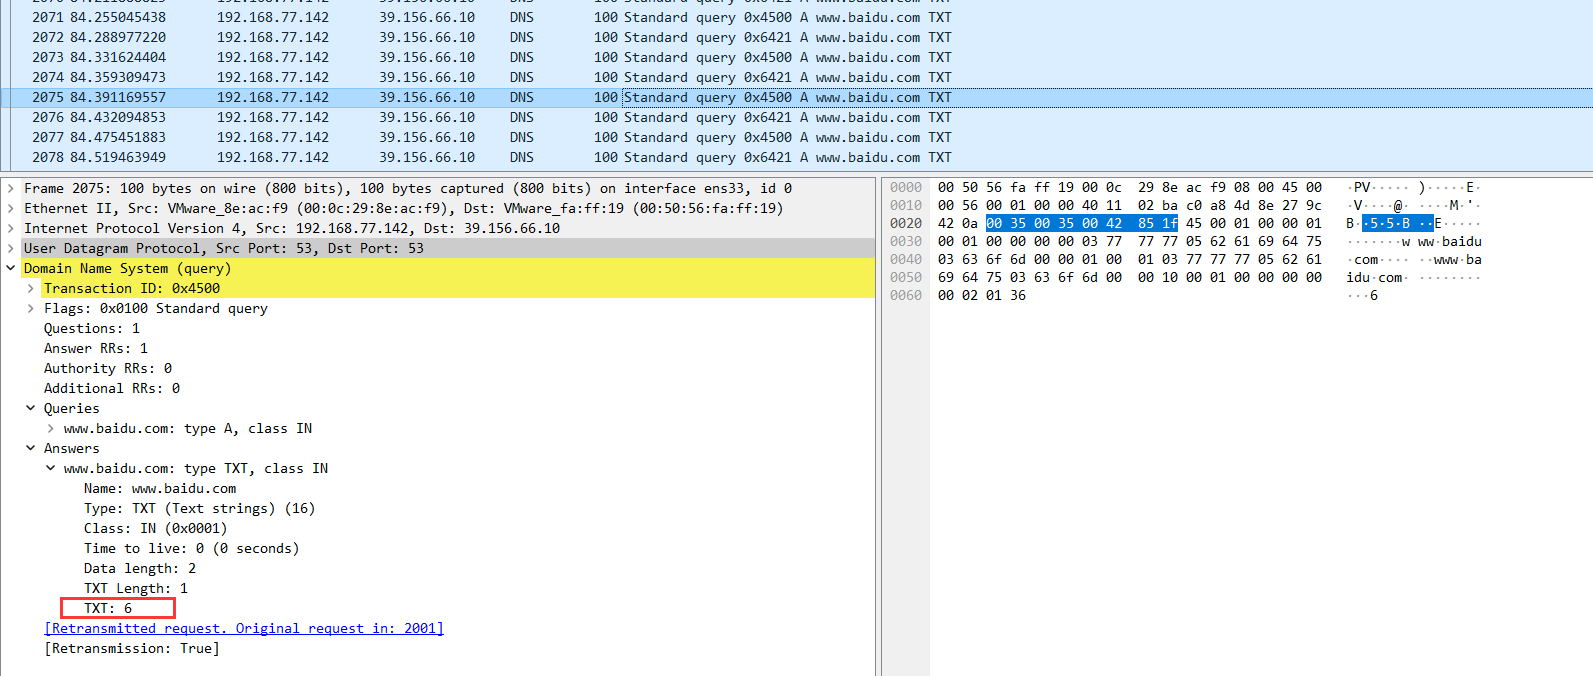
Task: Expand the User Datagram Protocol arrow
Action: [11, 248]
